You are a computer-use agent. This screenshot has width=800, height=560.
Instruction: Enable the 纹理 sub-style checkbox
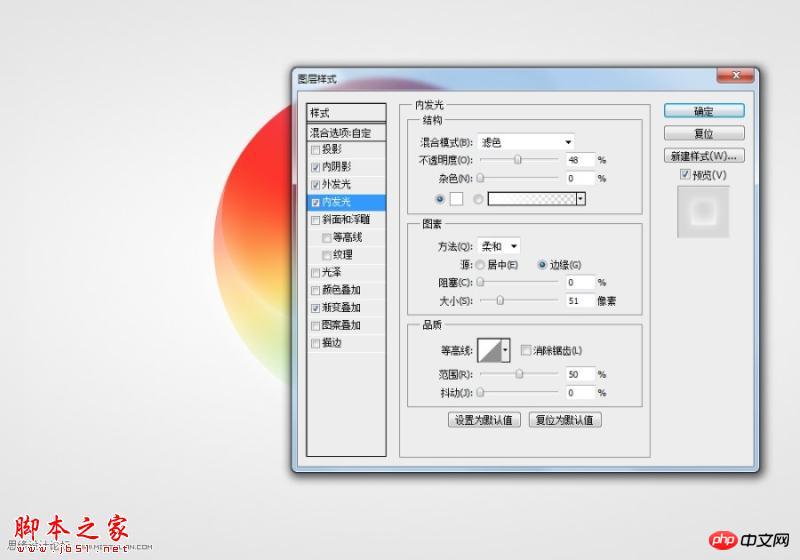click(x=327, y=255)
